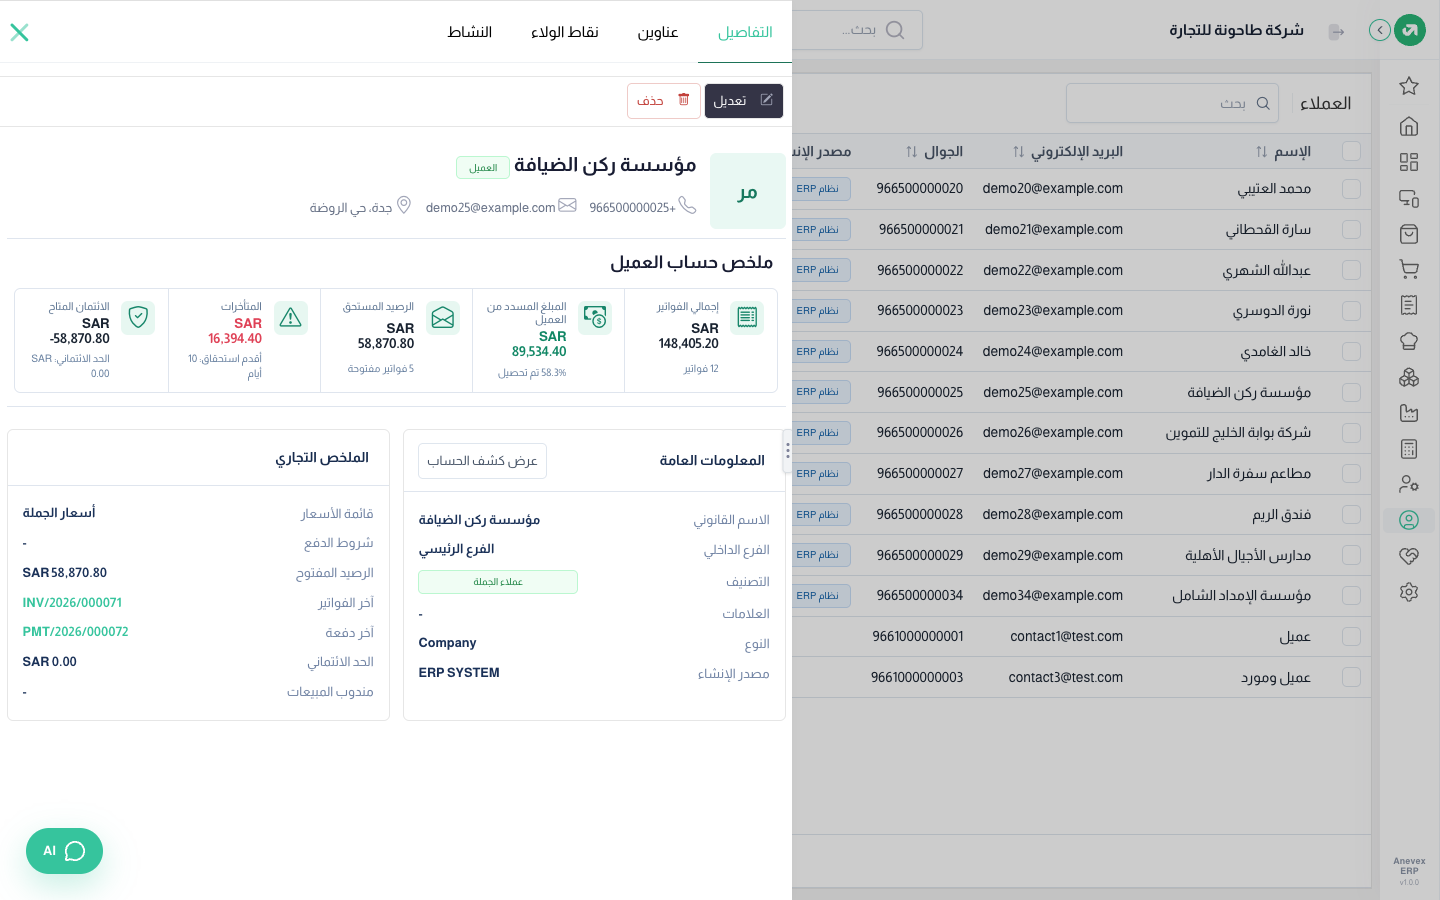Open the settings gear sidebar icon
The image size is (1440, 900).
point(1409,592)
